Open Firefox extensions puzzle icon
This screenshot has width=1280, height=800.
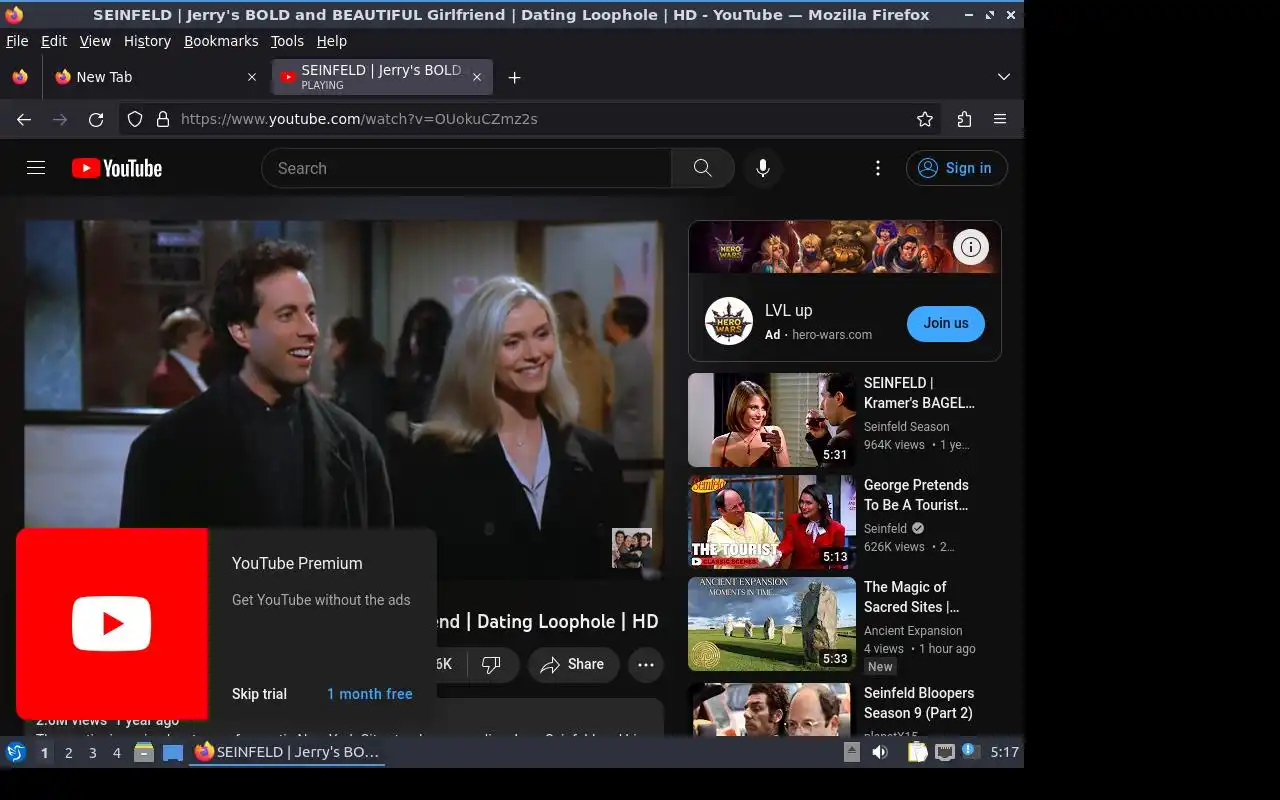pyautogui.click(x=964, y=119)
